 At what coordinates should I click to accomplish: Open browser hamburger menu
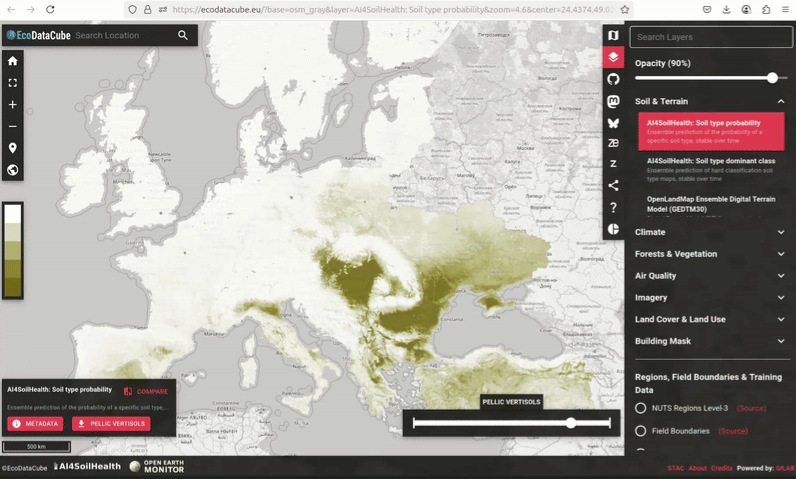(x=785, y=9)
